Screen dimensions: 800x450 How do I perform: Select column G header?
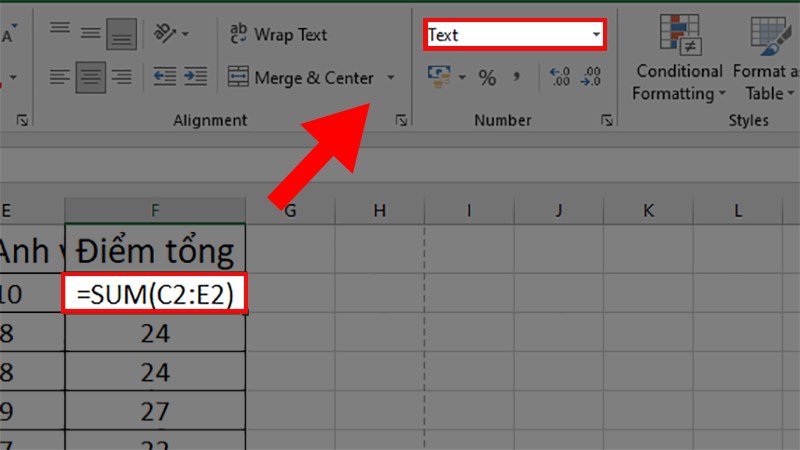pyautogui.click(x=290, y=210)
